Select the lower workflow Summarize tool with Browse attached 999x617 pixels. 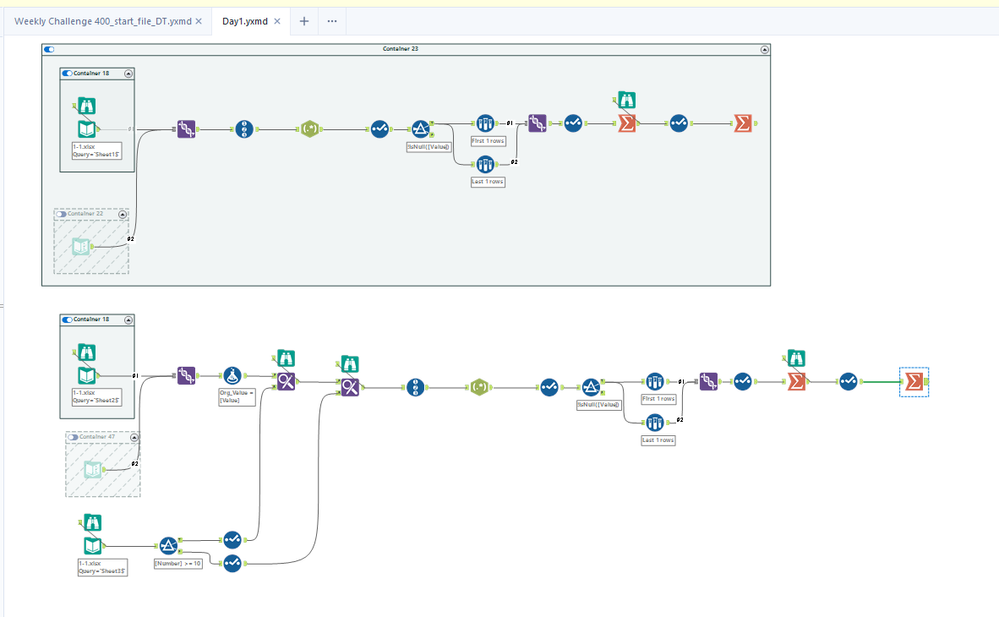(x=796, y=382)
